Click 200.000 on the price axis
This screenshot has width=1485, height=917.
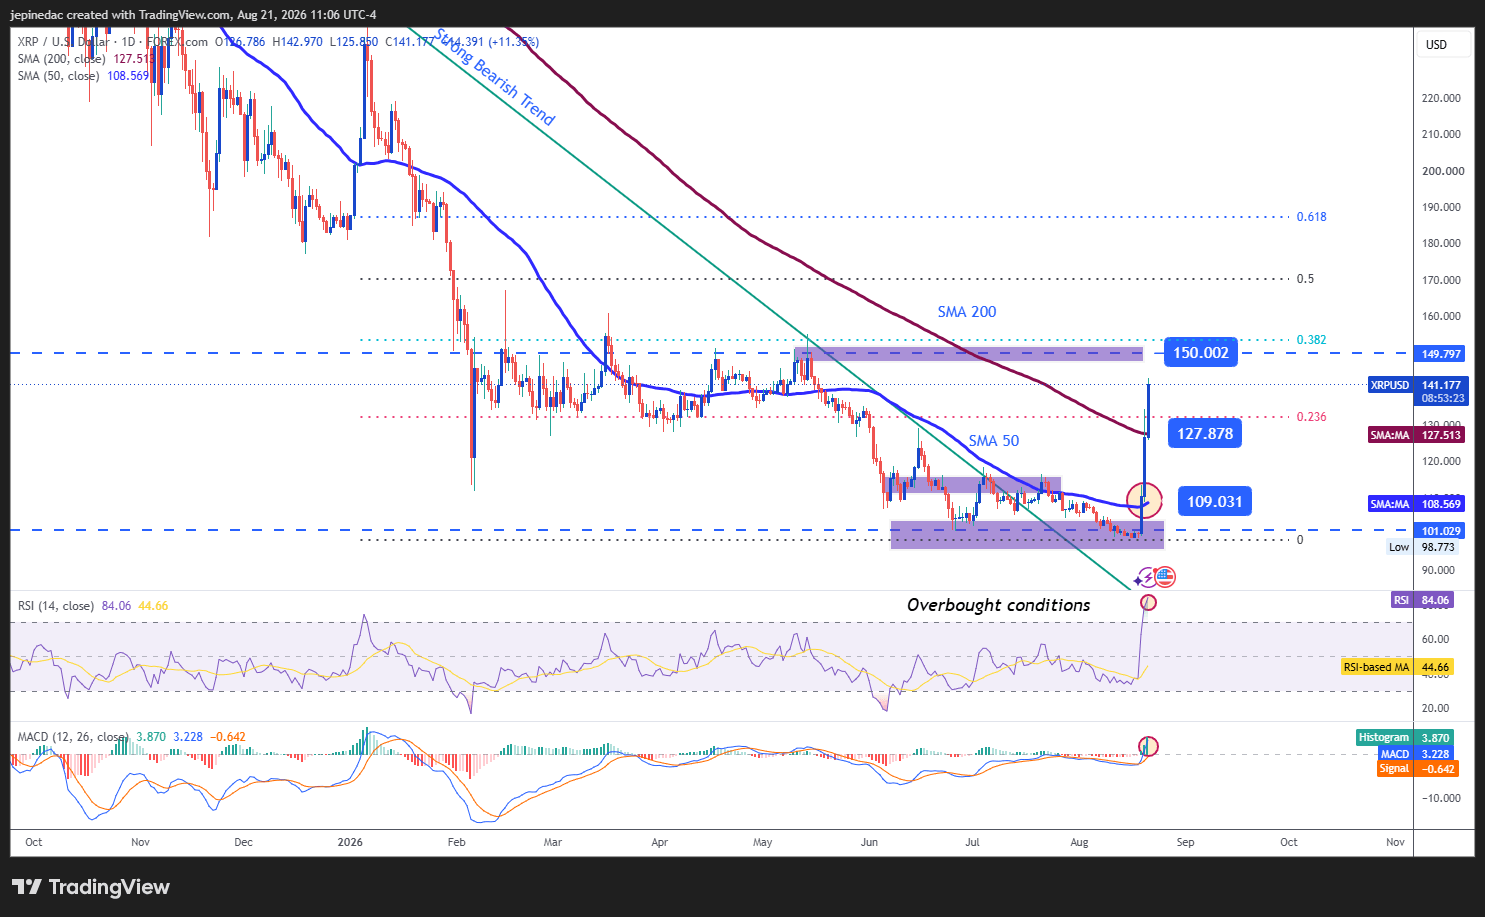[1443, 171]
